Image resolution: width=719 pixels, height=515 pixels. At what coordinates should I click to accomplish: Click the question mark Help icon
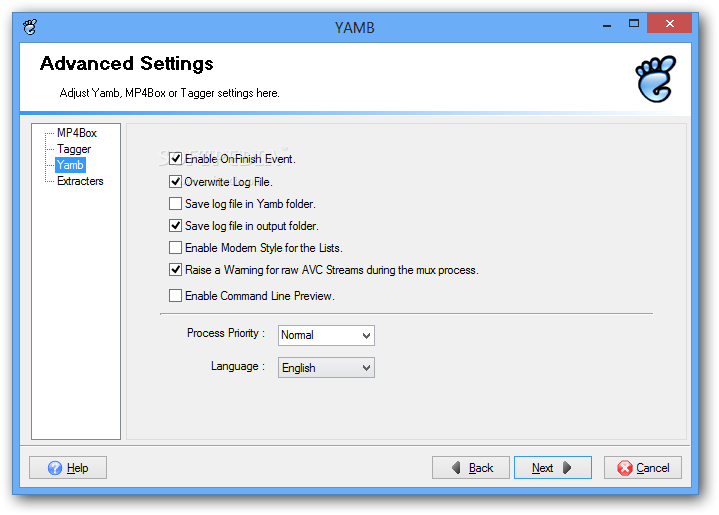tap(55, 468)
